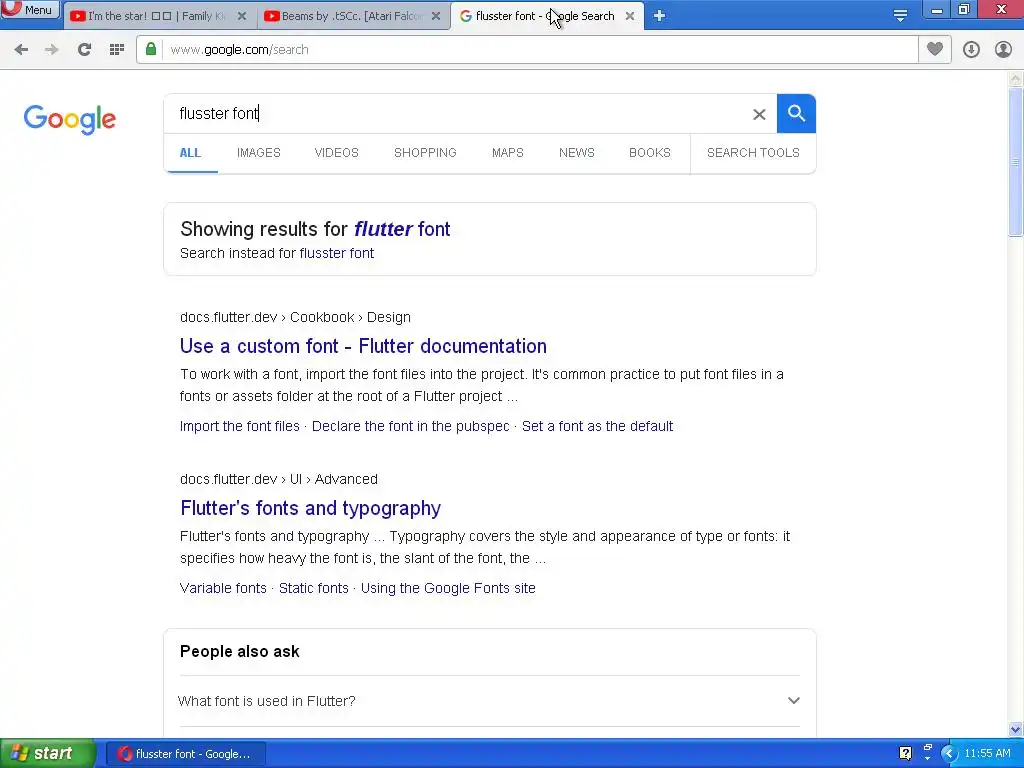Close the Beams by .tSCc. tab
Viewport: 1024px width, 768px height.
point(436,16)
